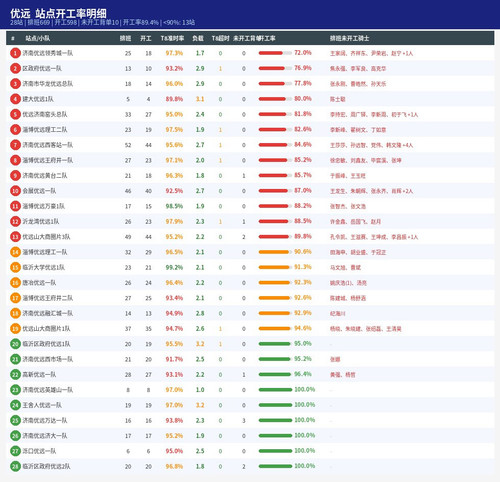
Task: Click the summary line starting with 28站
Action: point(102,23)
